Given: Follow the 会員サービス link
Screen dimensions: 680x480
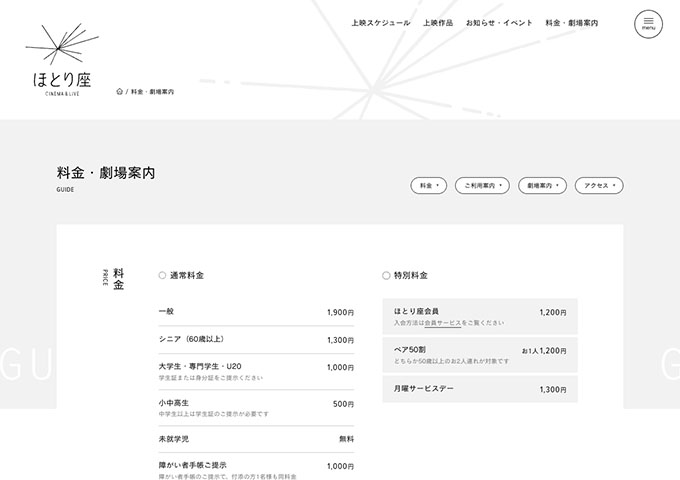Looking at the screenshot, I should click(442, 323).
